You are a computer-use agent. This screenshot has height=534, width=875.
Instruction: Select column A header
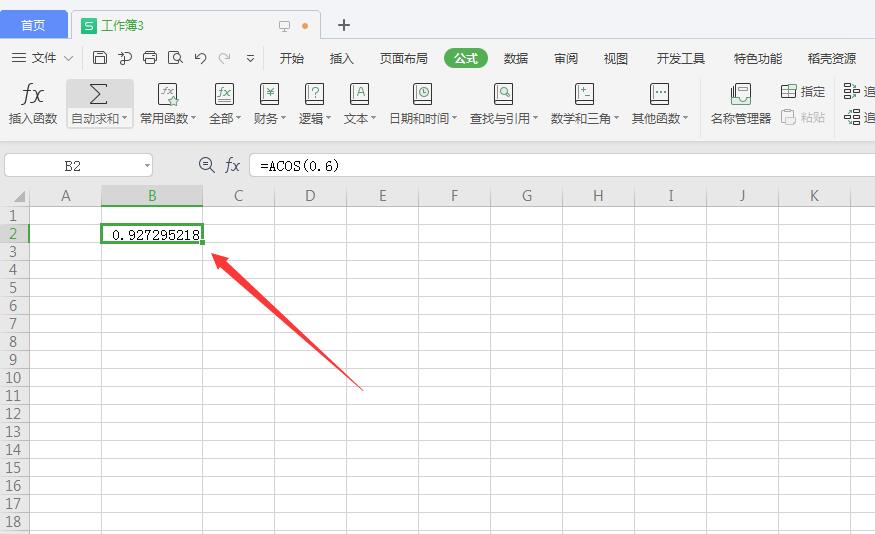pos(65,196)
